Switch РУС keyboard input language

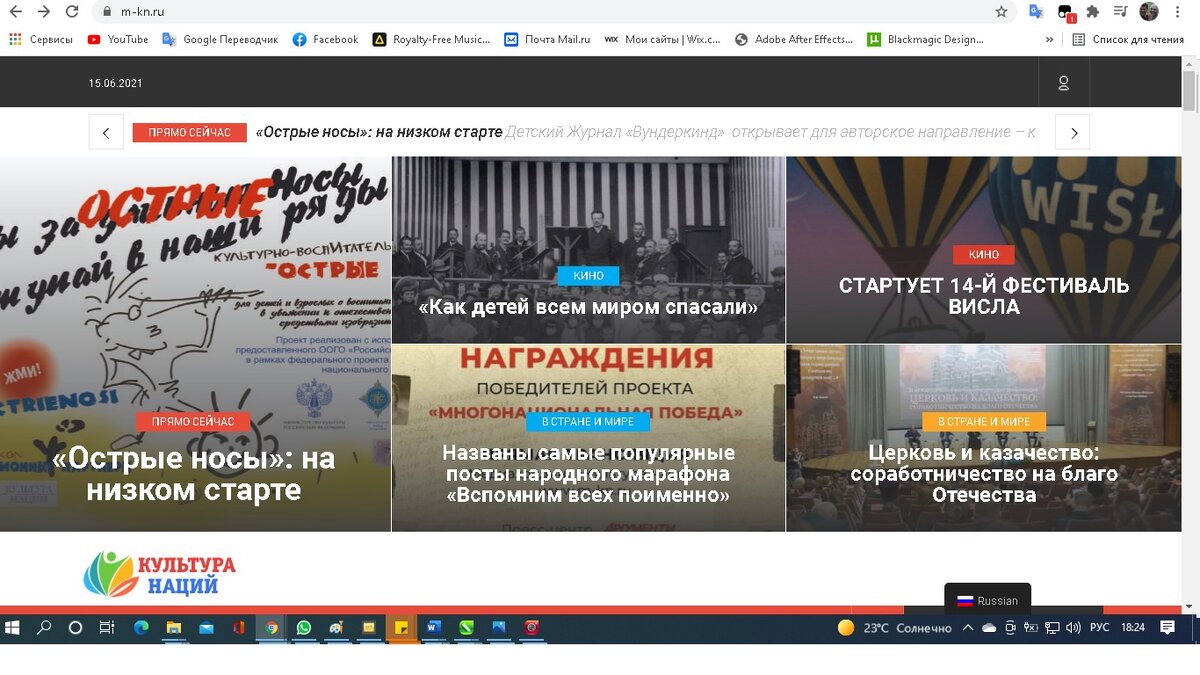point(1099,628)
